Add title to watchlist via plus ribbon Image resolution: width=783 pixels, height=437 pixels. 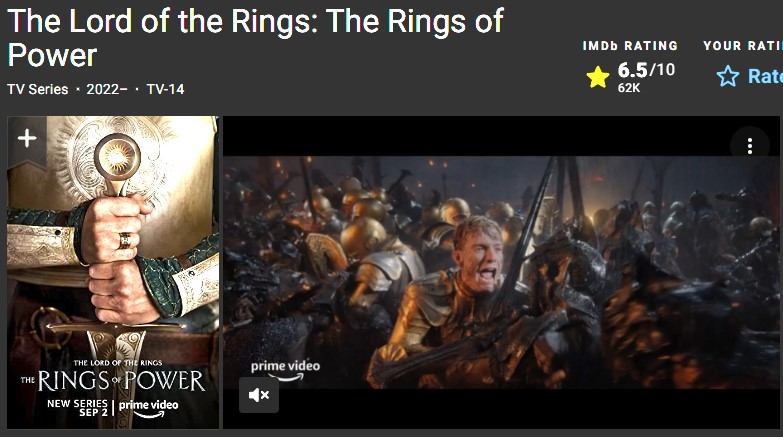27,140
